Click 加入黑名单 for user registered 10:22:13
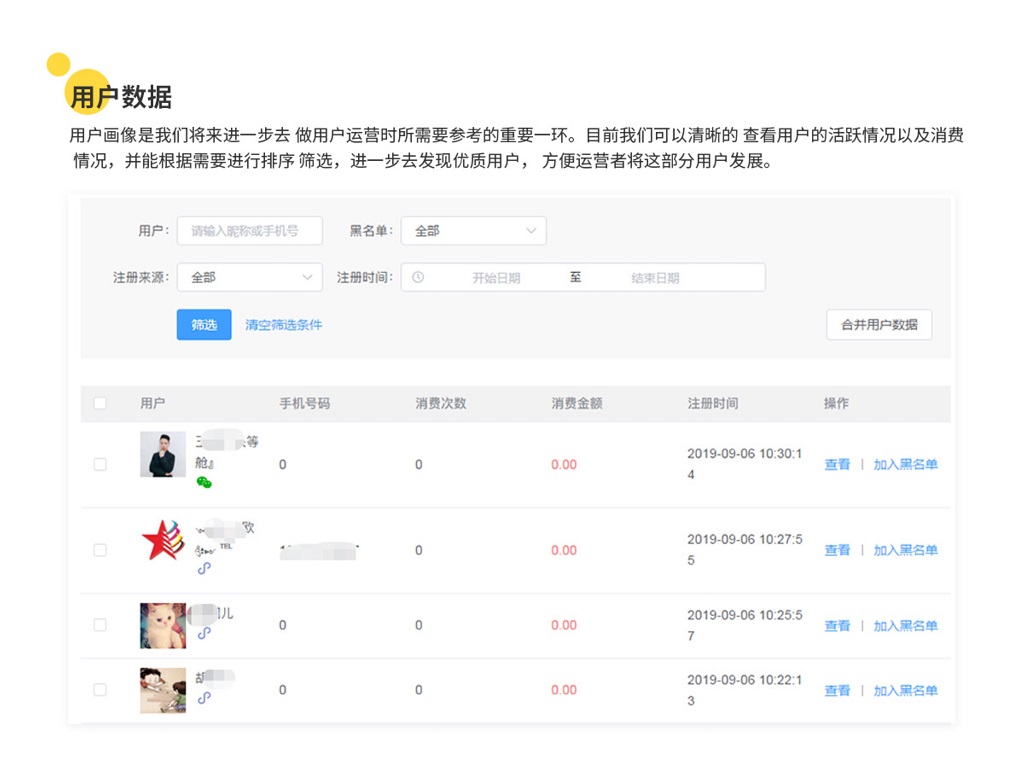Screen dimensions: 1024x768 pos(906,690)
